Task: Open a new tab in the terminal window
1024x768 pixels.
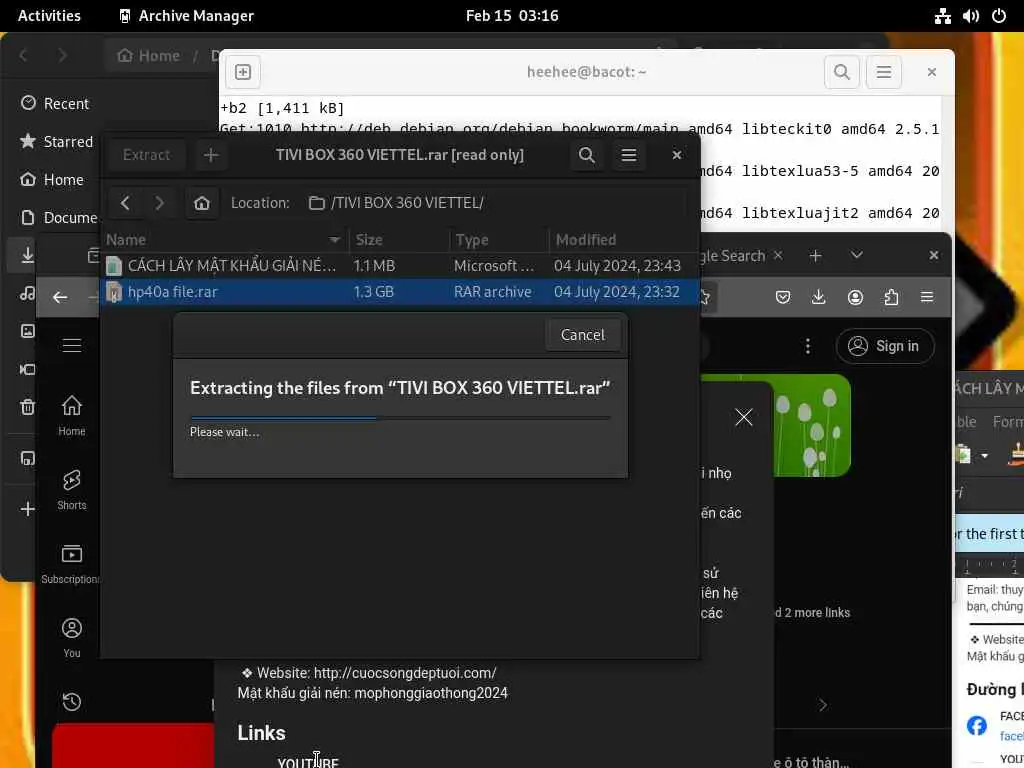Action: (x=243, y=72)
